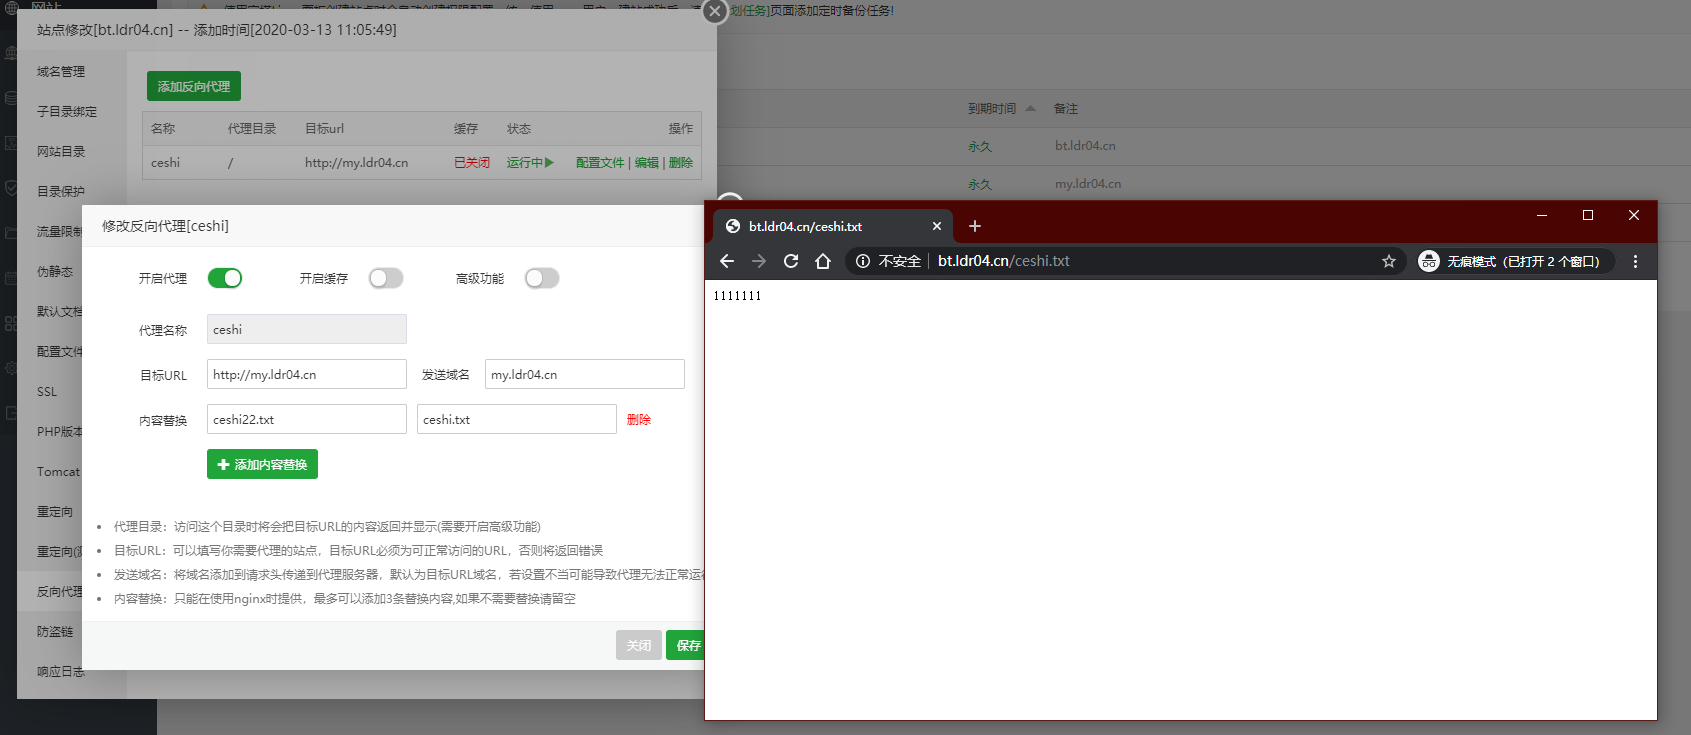Image resolution: width=1691 pixels, height=735 pixels.
Task: Enable the 高级功能 switch
Action: click(x=541, y=278)
